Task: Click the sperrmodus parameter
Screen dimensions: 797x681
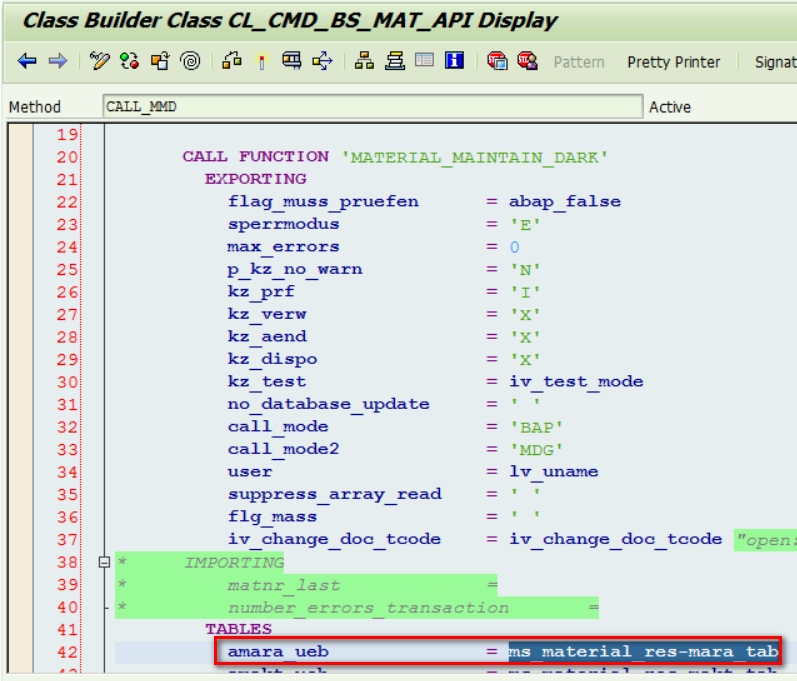Action: click(x=283, y=224)
